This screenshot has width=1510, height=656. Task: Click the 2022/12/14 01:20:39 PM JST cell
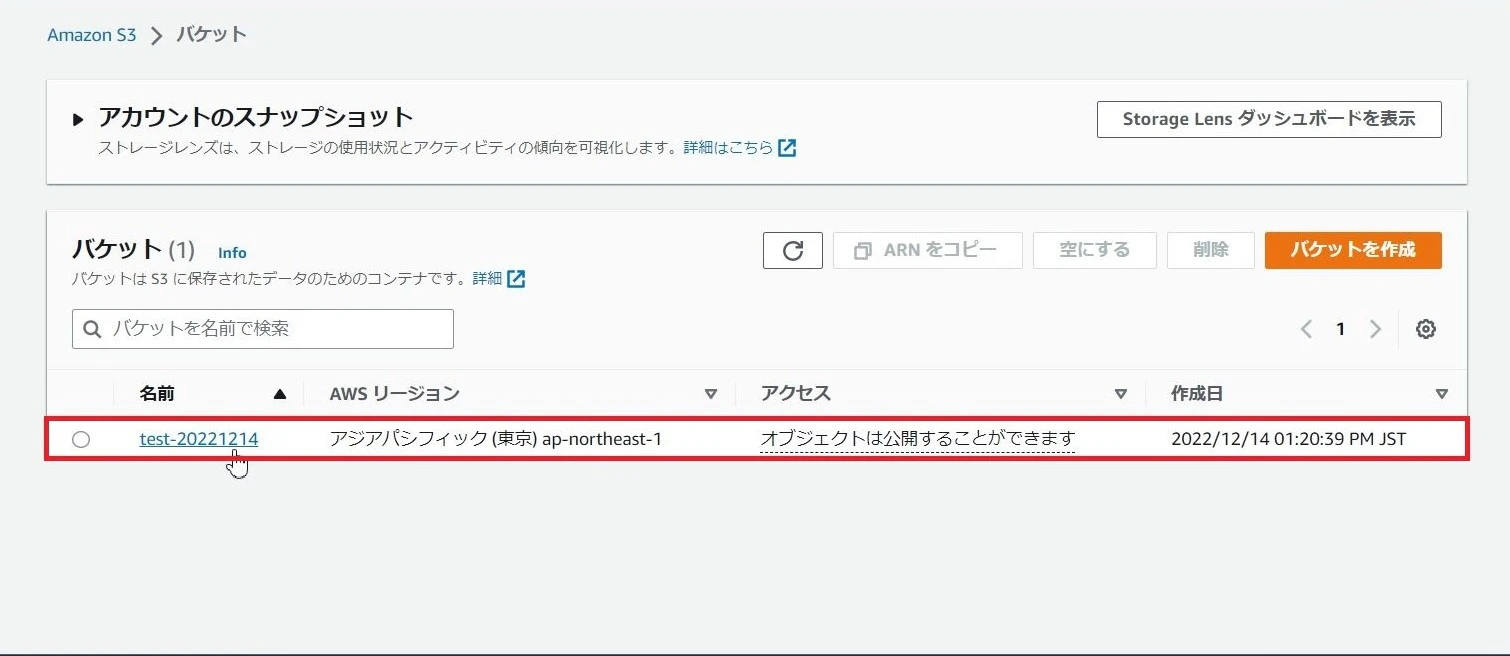point(1288,439)
